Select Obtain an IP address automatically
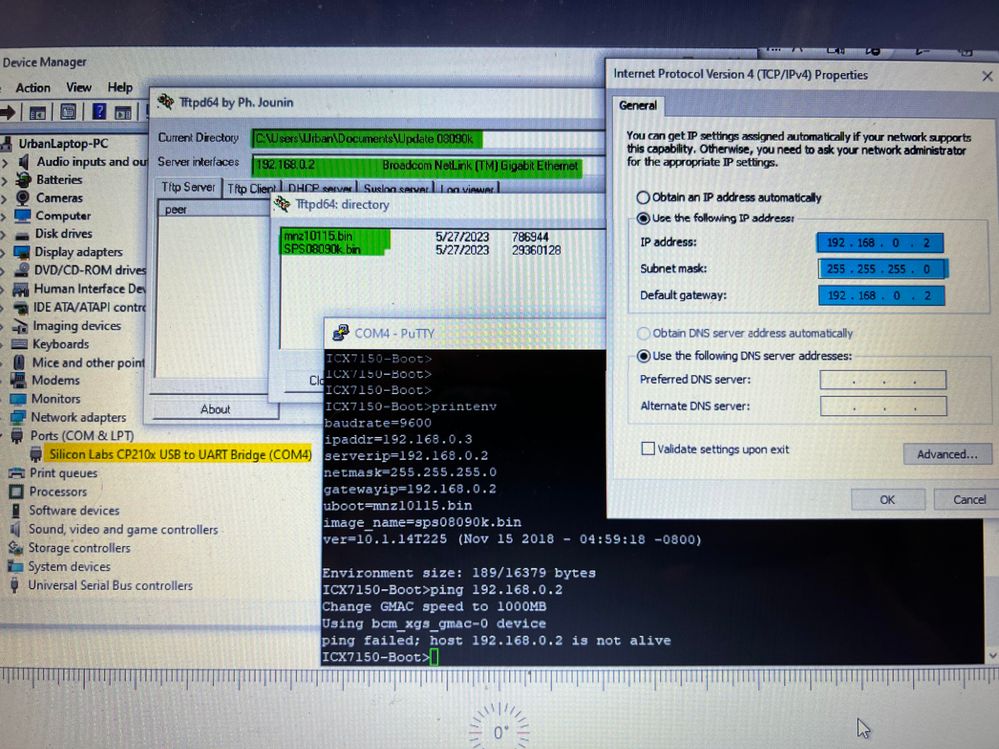The width and height of the screenshot is (999, 749). [x=643, y=198]
